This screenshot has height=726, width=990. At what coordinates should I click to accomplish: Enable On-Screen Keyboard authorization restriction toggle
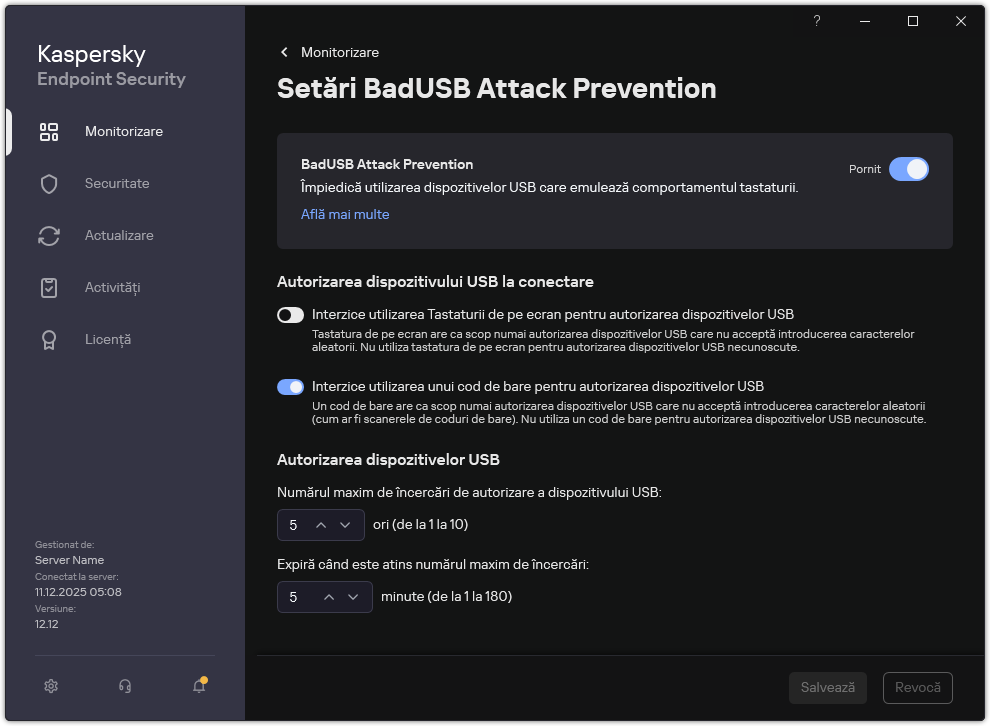290,314
